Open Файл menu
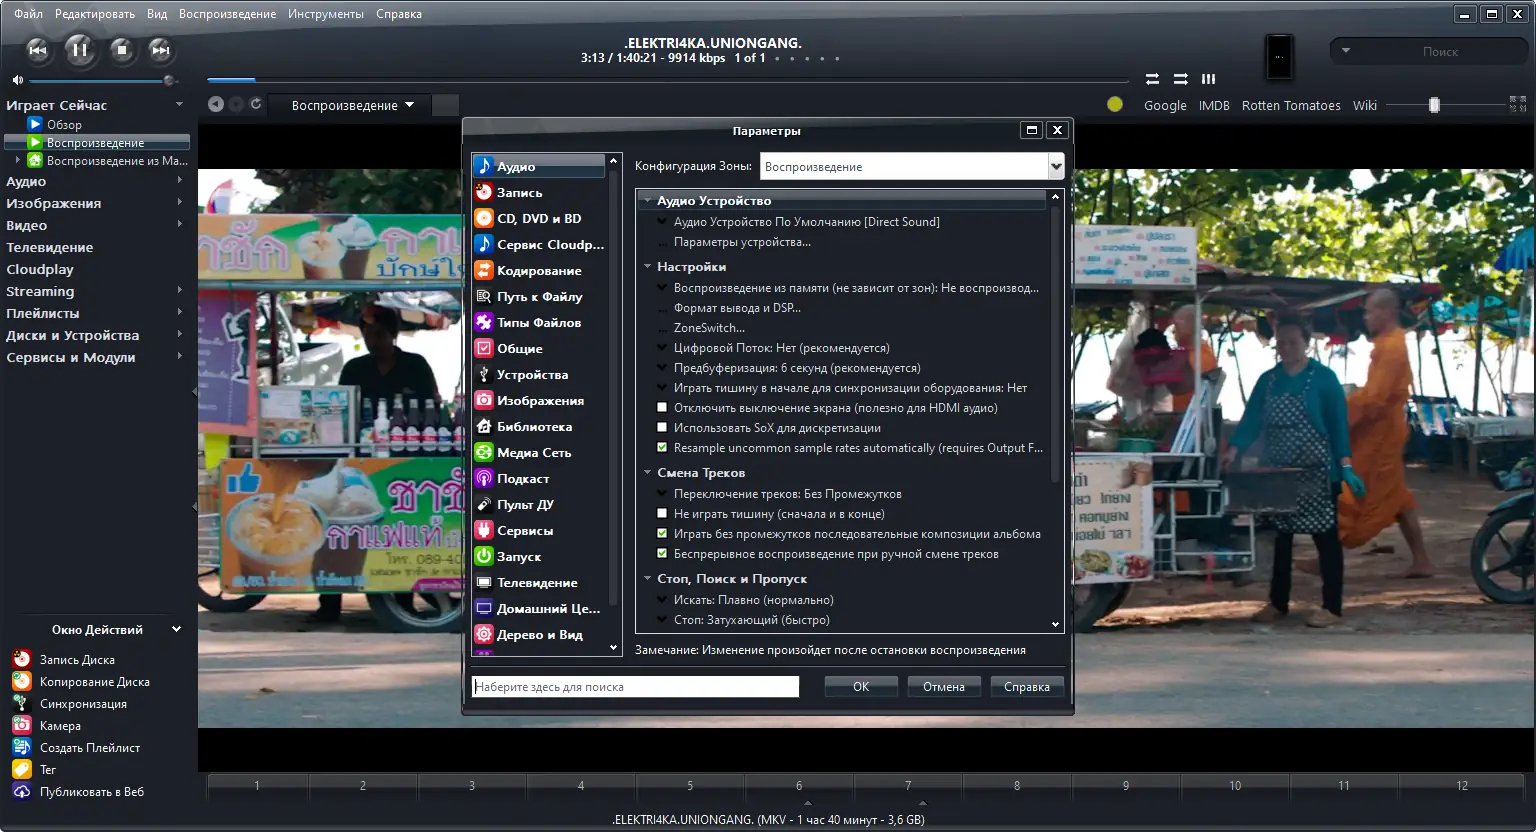Image resolution: width=1536 pixels, height=832 pixels. pyautogui.click(x=28, y=14)
